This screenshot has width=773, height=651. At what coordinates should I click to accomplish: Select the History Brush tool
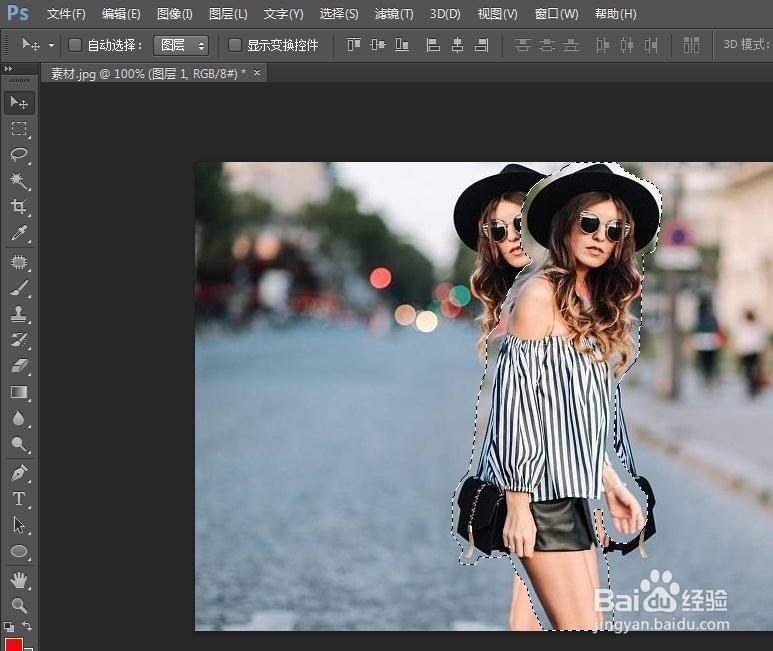pyautogui.click(x=19, y=340)
